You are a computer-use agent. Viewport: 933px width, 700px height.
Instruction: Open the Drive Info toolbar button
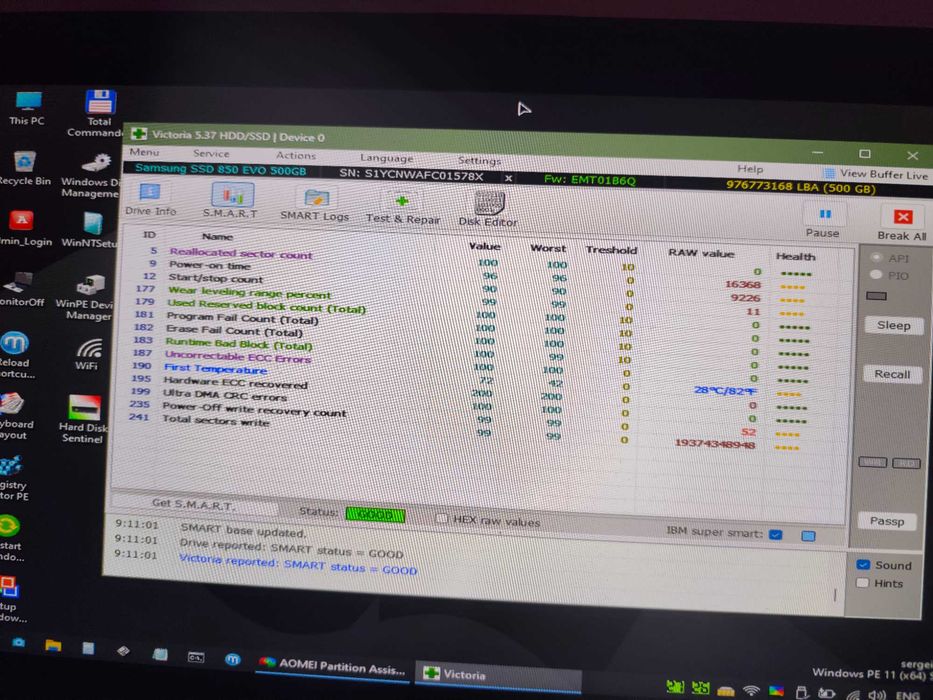(150, 199)
